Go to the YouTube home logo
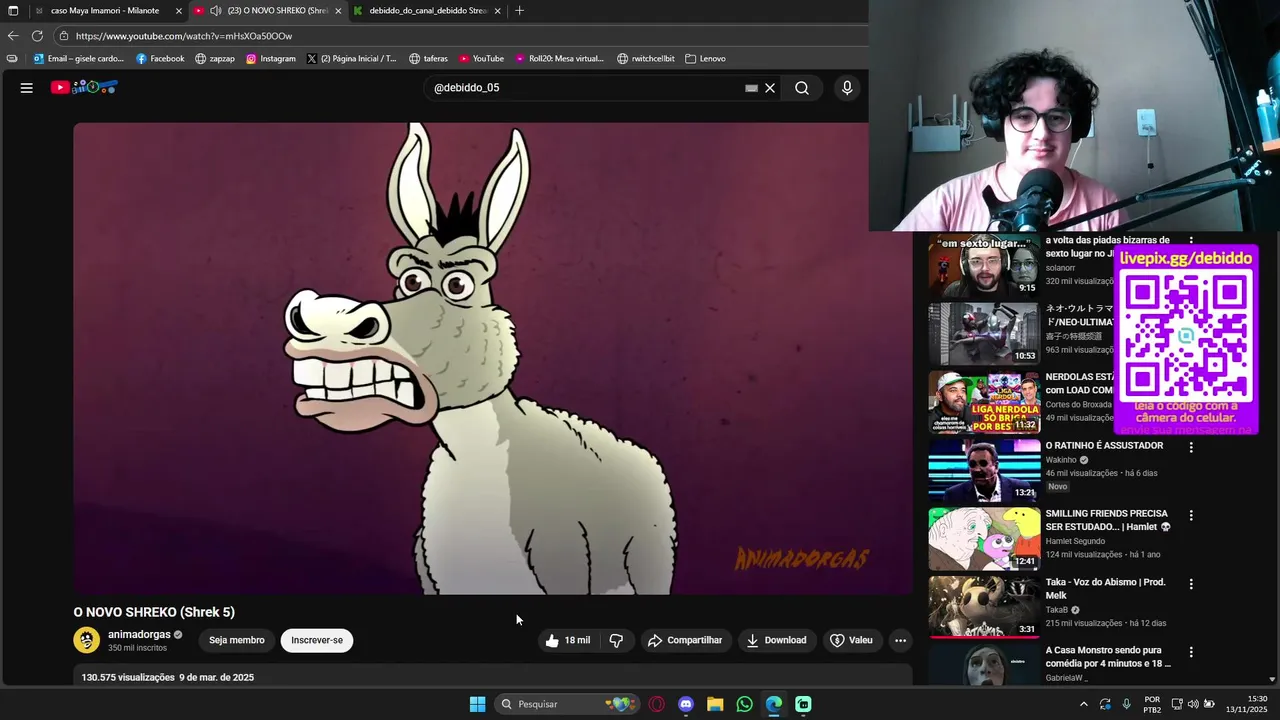This screenshot has width=1280, height=720. click(x=84, y=88)
